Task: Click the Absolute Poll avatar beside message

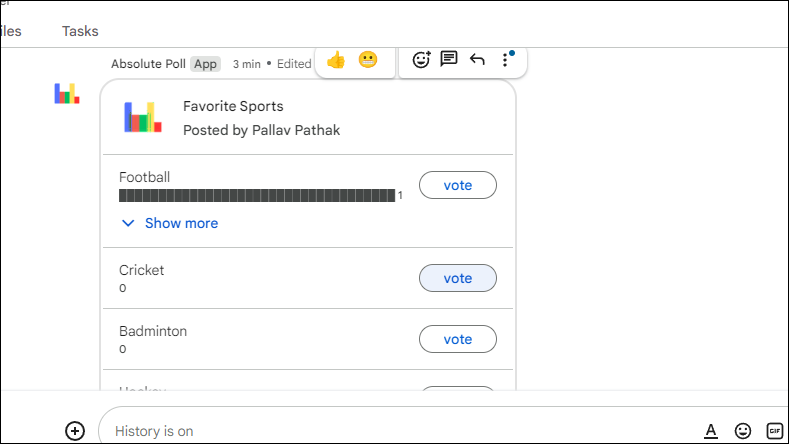Action: tap(66, 93)
